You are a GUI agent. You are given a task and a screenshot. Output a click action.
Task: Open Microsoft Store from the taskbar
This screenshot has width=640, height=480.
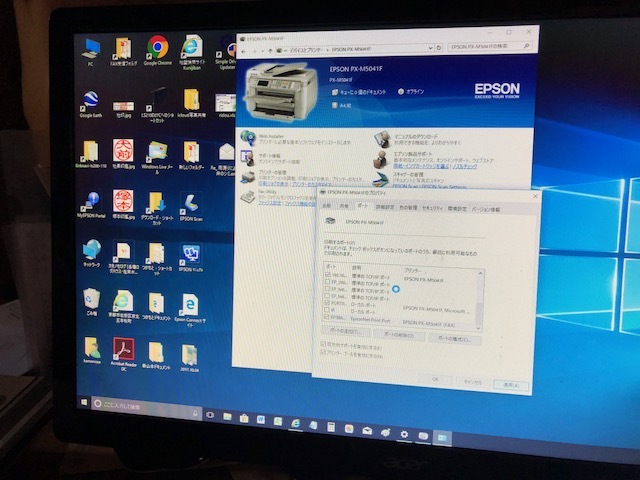(244, 418)
